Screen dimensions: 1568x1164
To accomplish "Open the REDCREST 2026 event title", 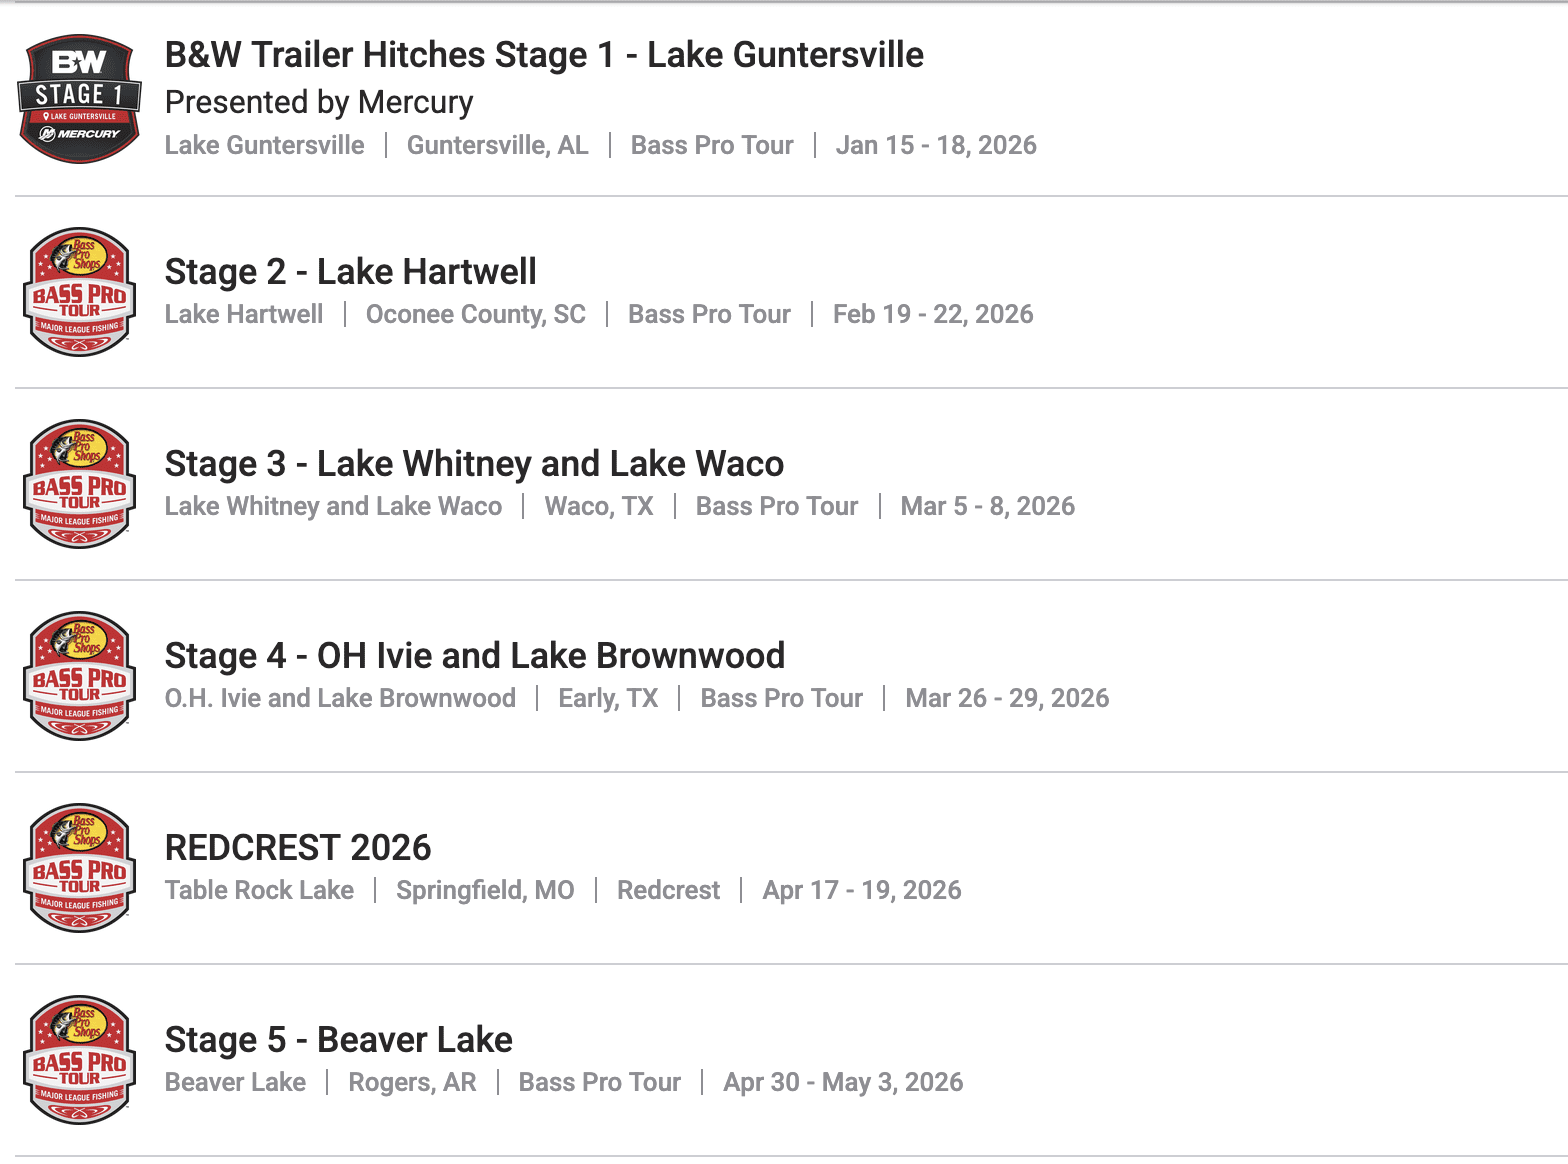I will pos(298,848).
